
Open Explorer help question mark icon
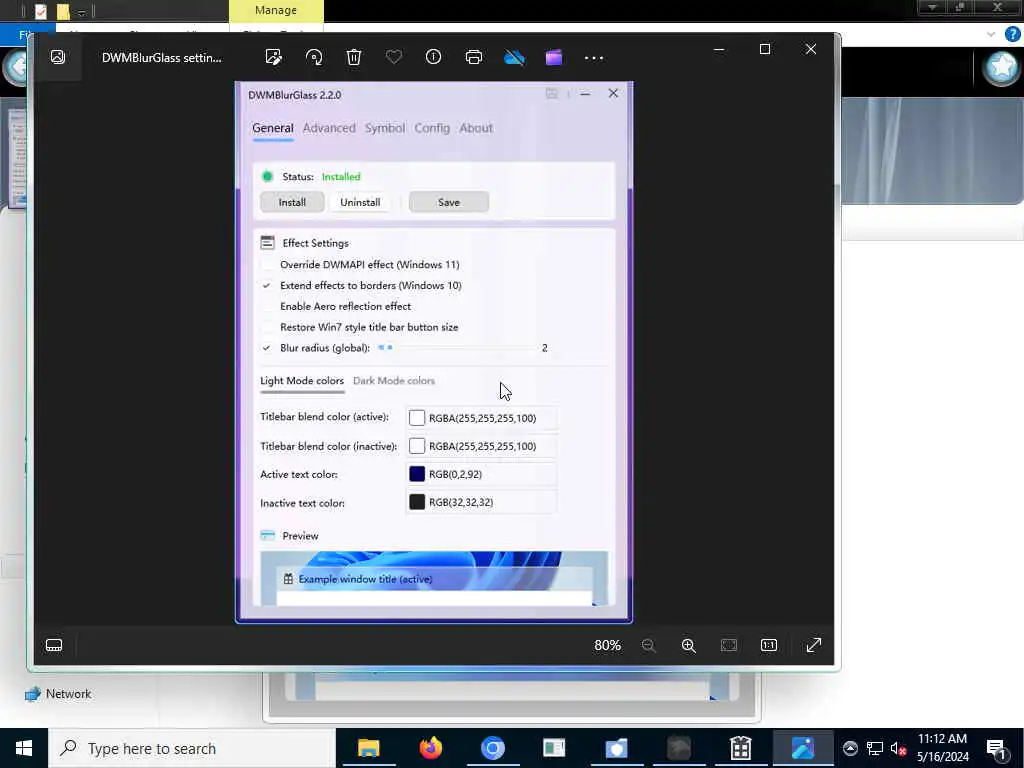coord(1012,34)
